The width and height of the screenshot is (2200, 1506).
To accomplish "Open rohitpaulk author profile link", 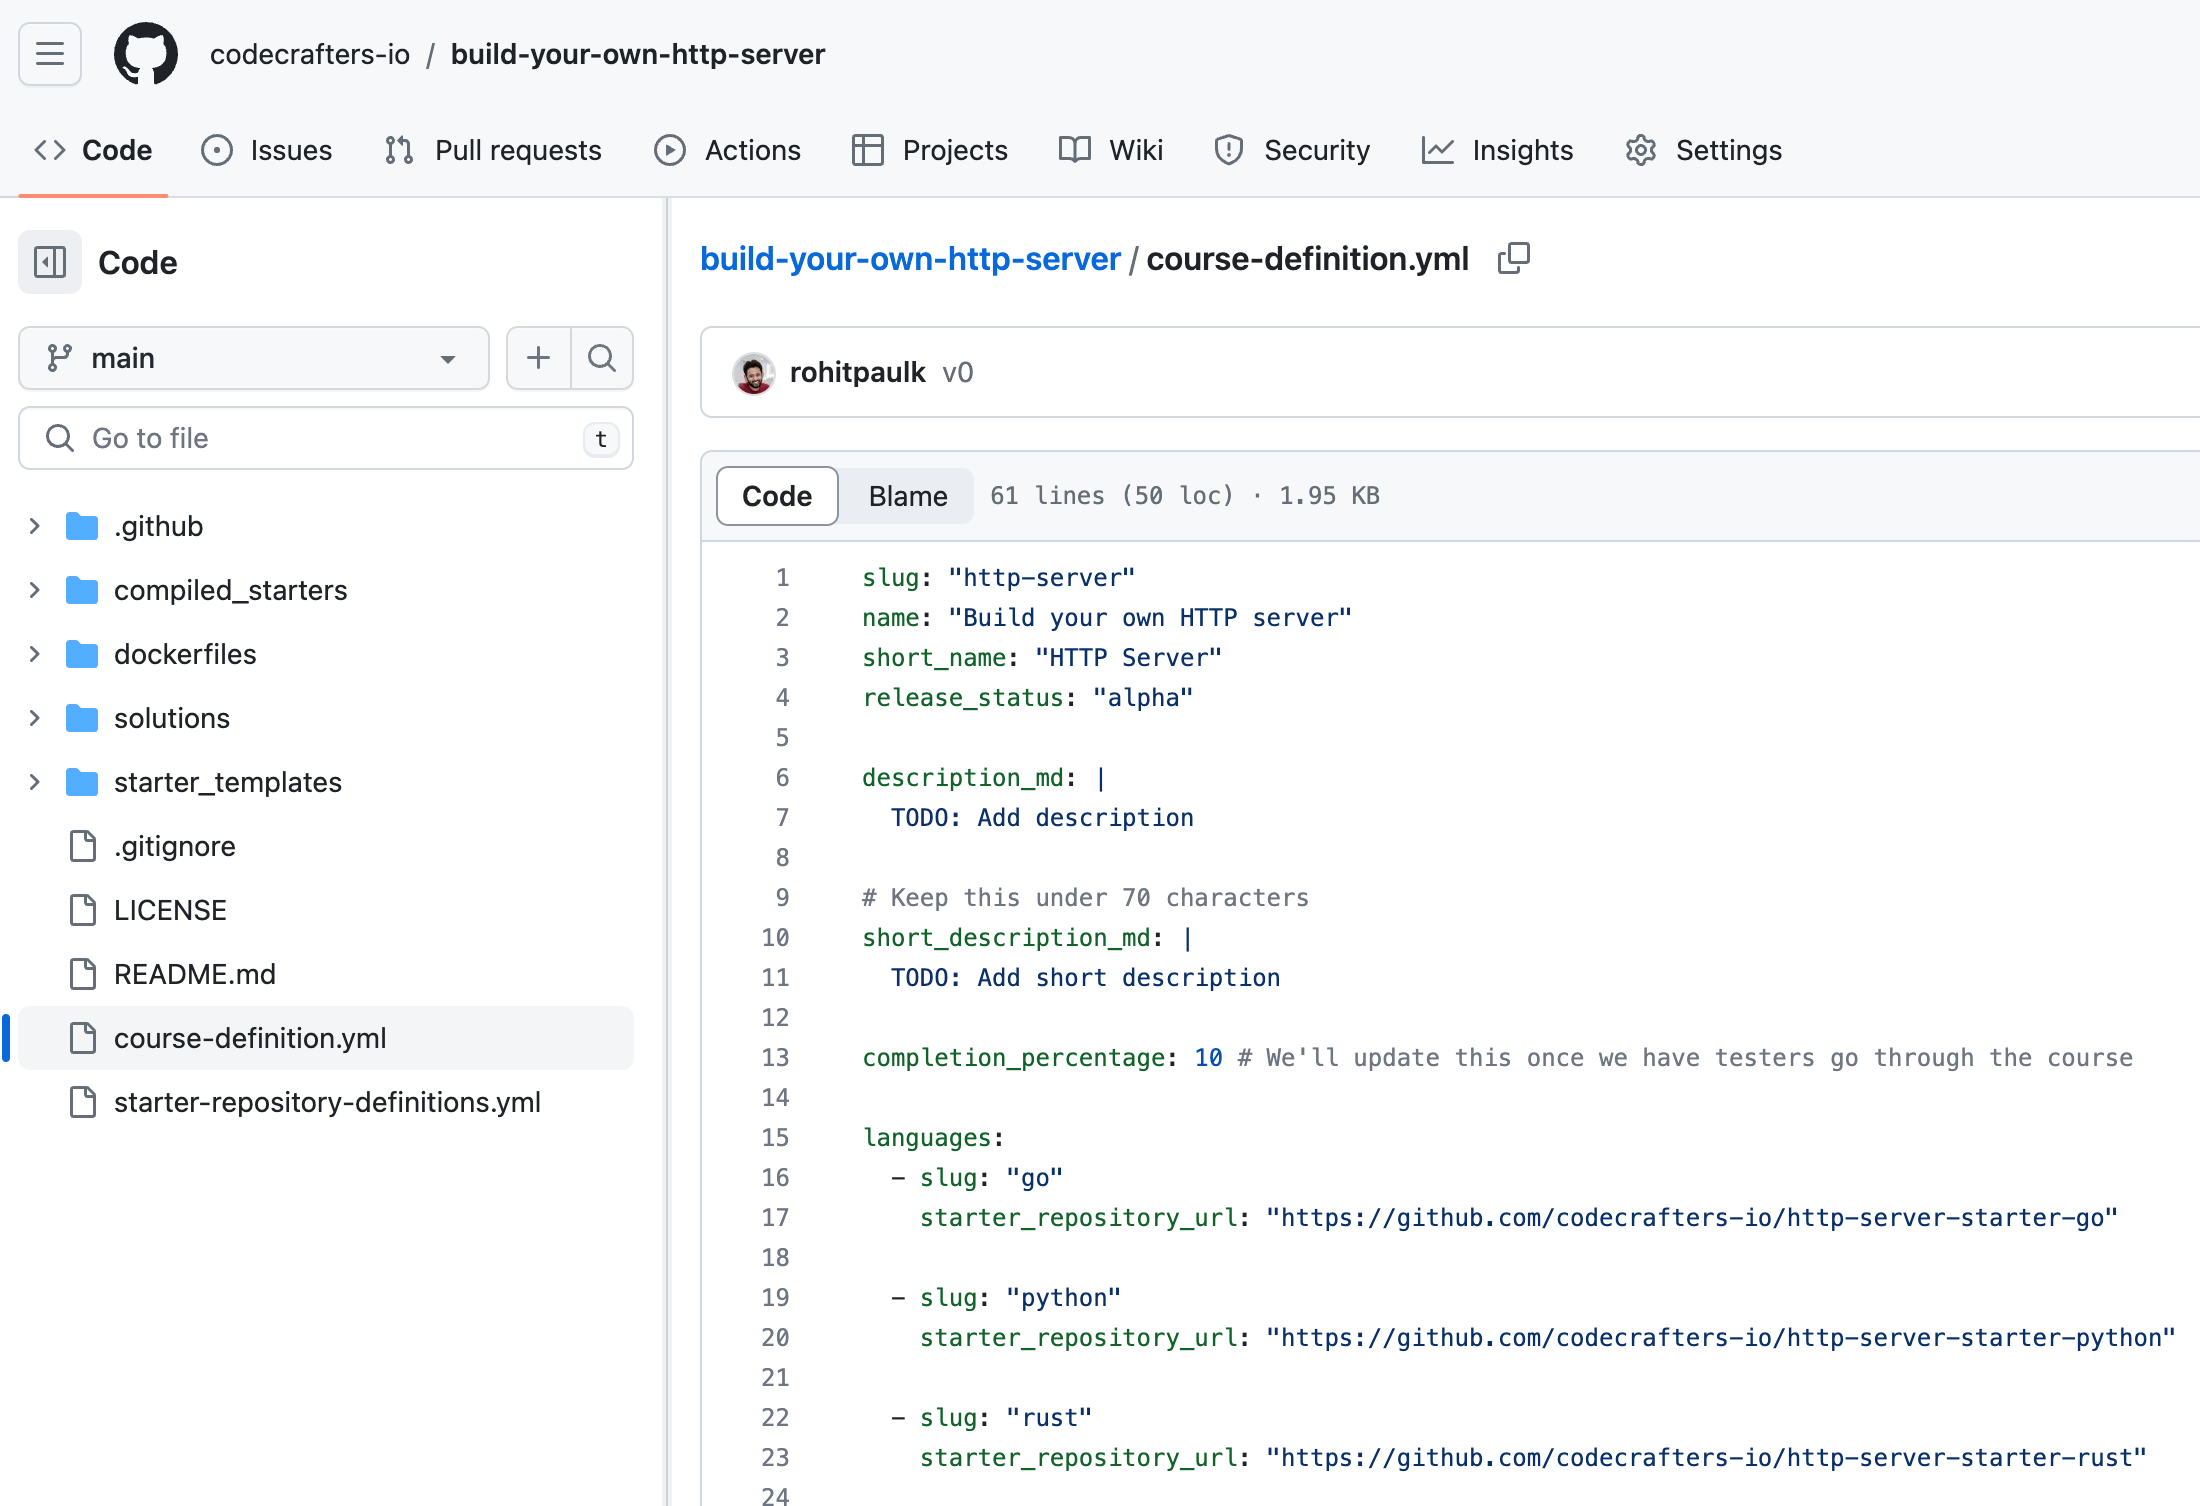I will (857, 373).
